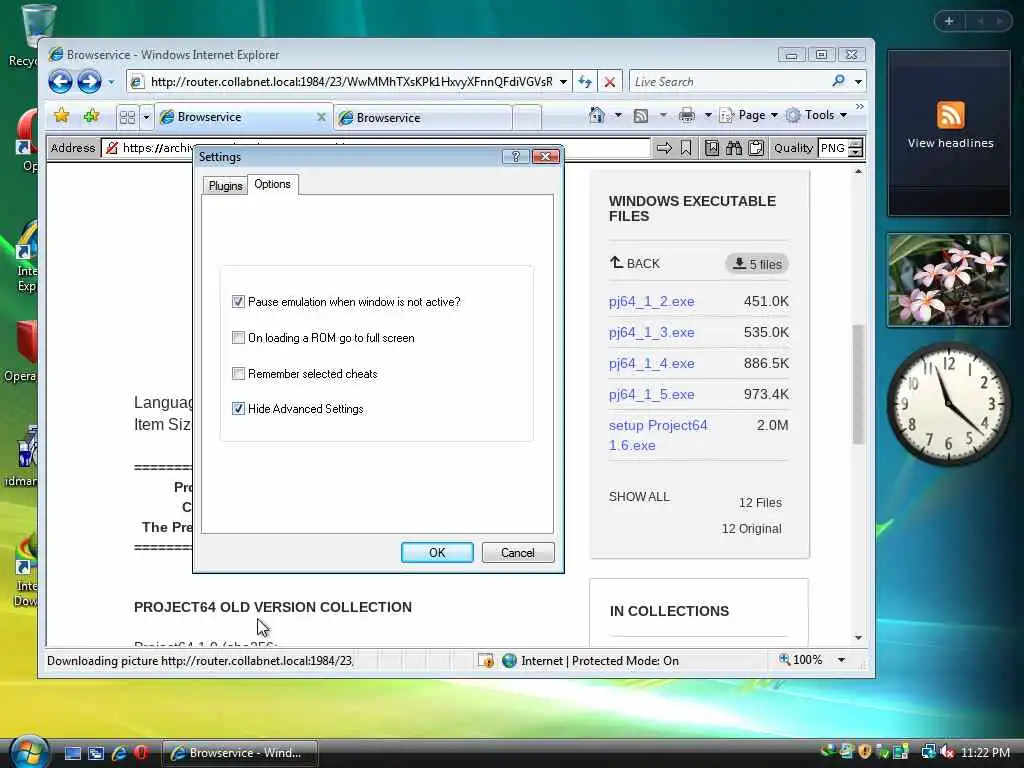Open the Page menu dropdown
Viewport: 1024px width, 768px height.
(x=748, y=116)
